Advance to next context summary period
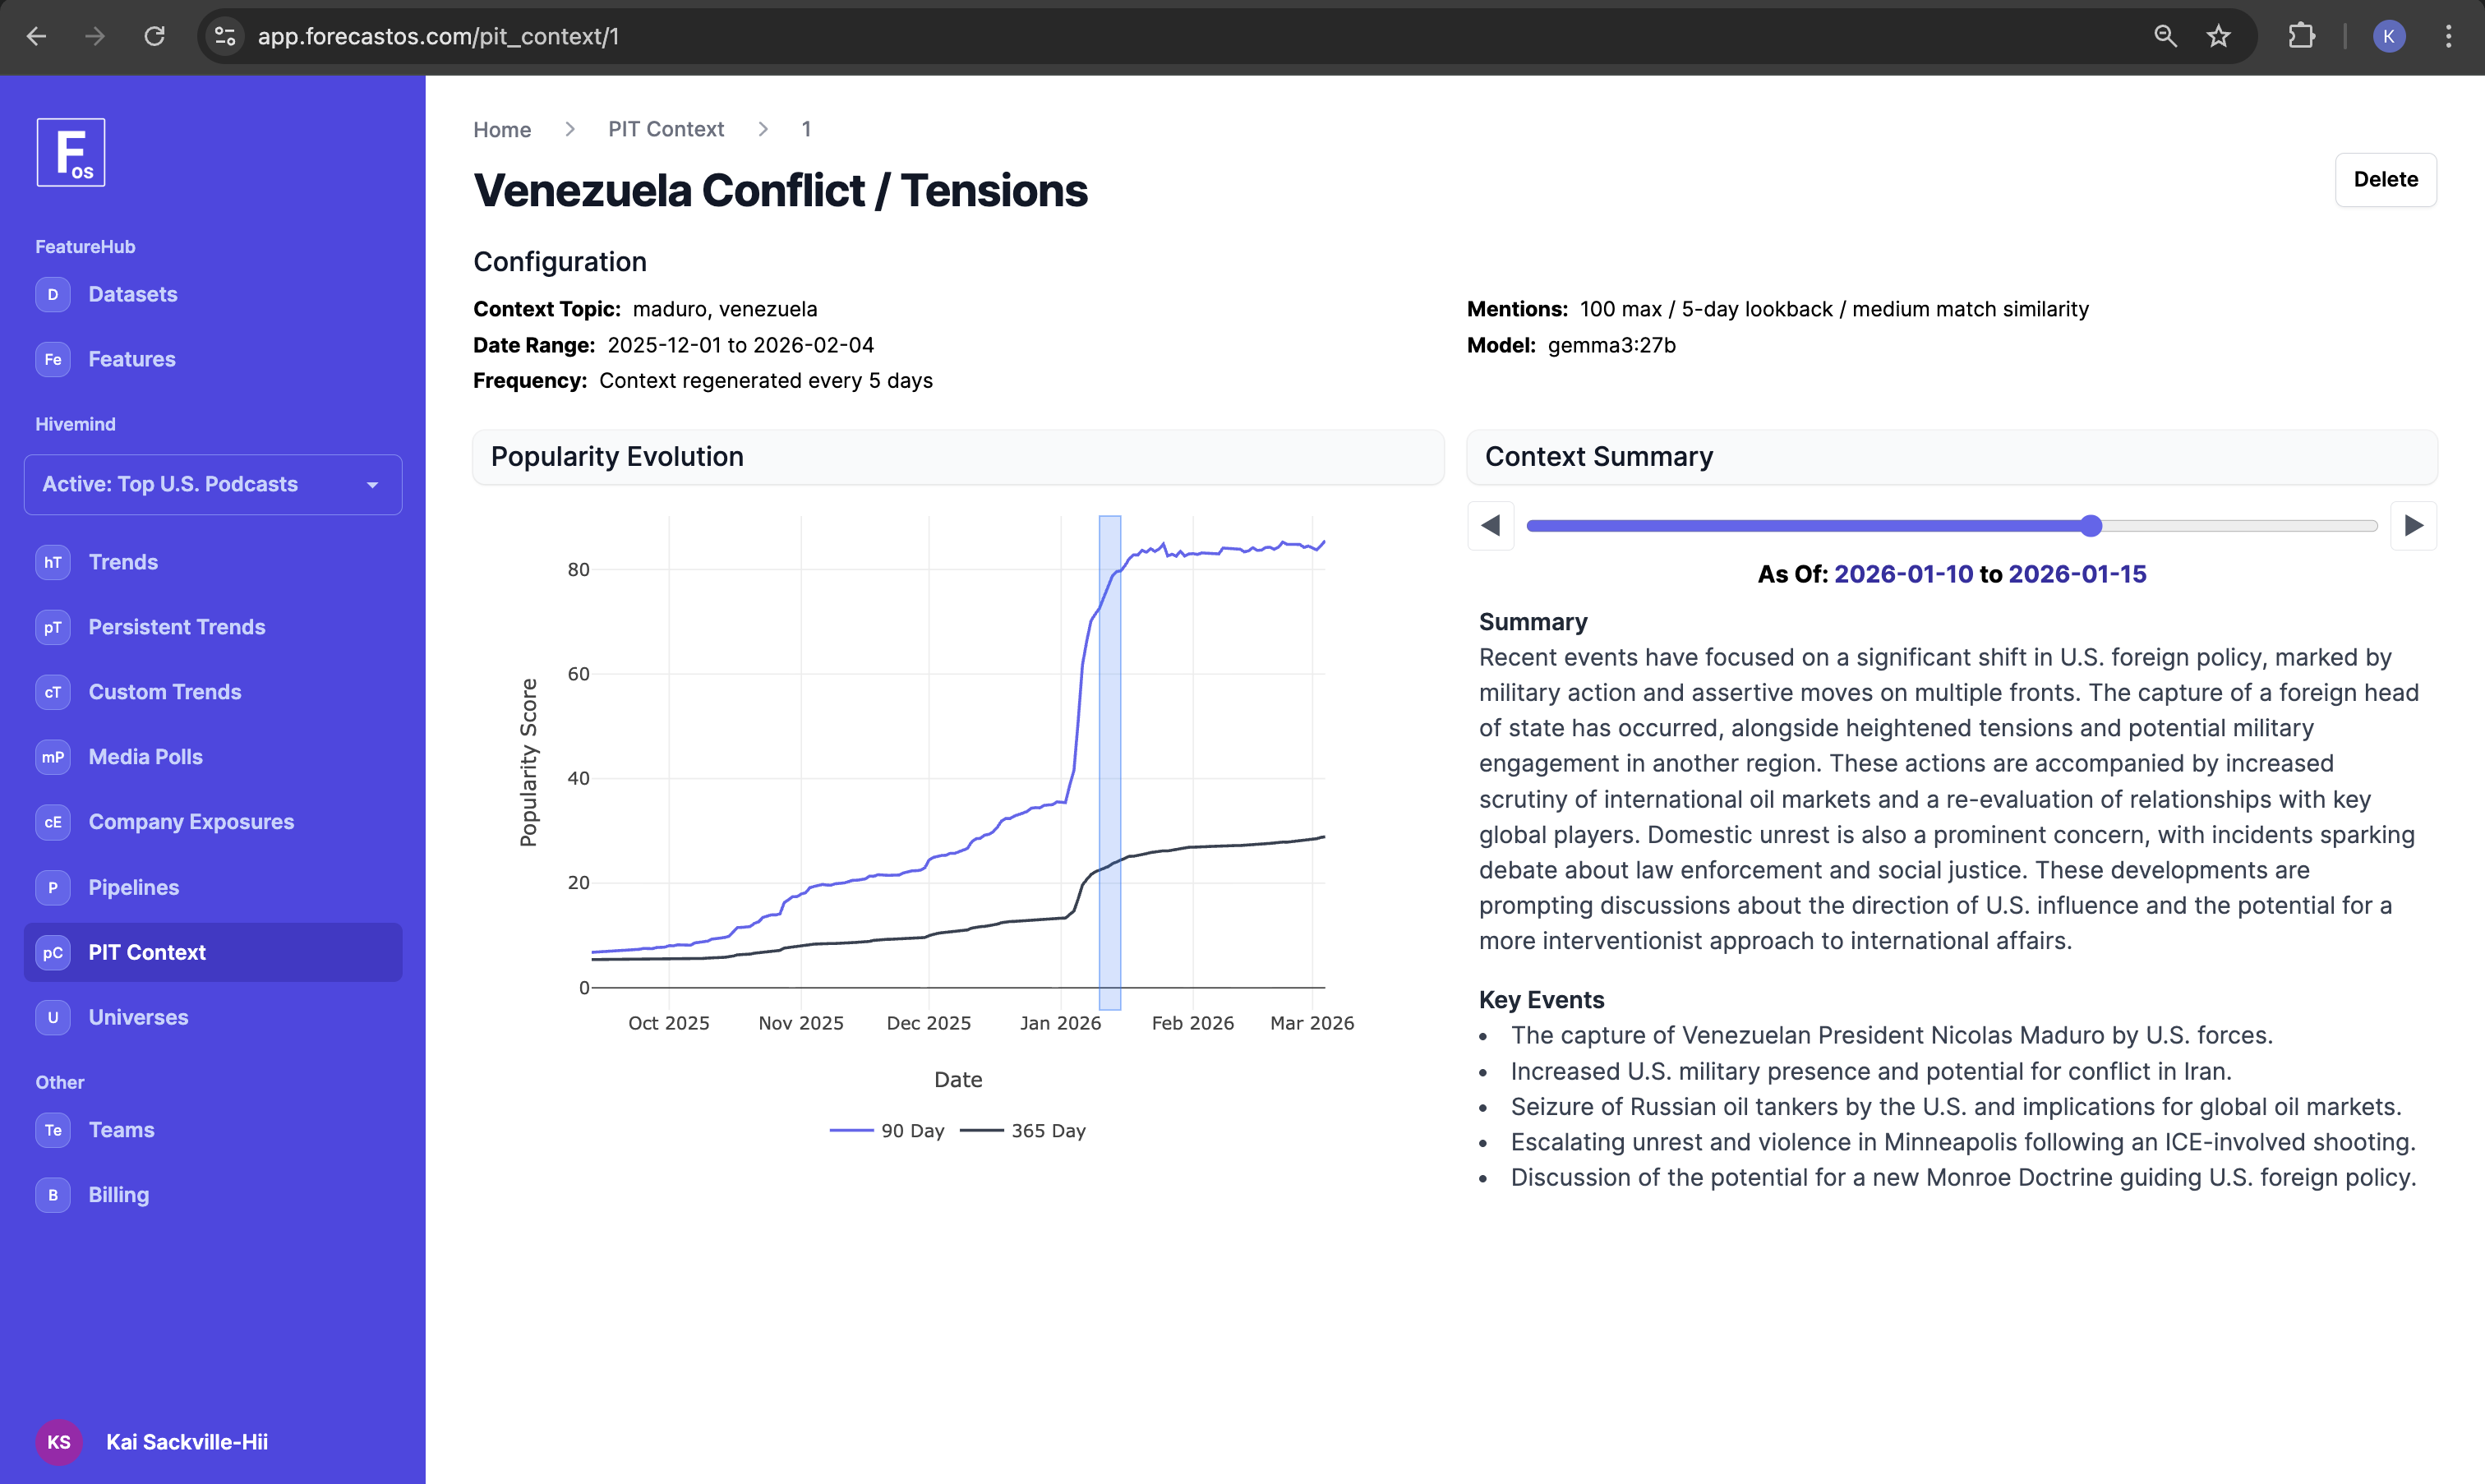 point(2413,526)
